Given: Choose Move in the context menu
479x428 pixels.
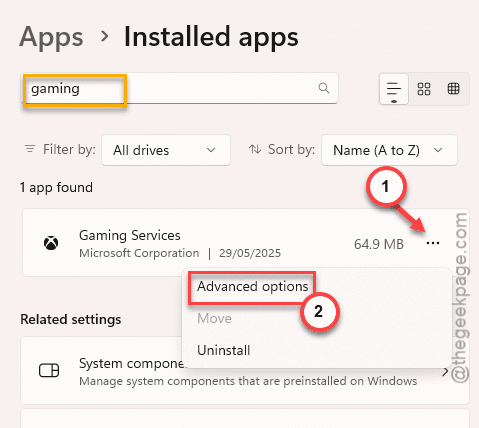Looking at the screenshot, I should pyautogui.click(x=214, y=318).
